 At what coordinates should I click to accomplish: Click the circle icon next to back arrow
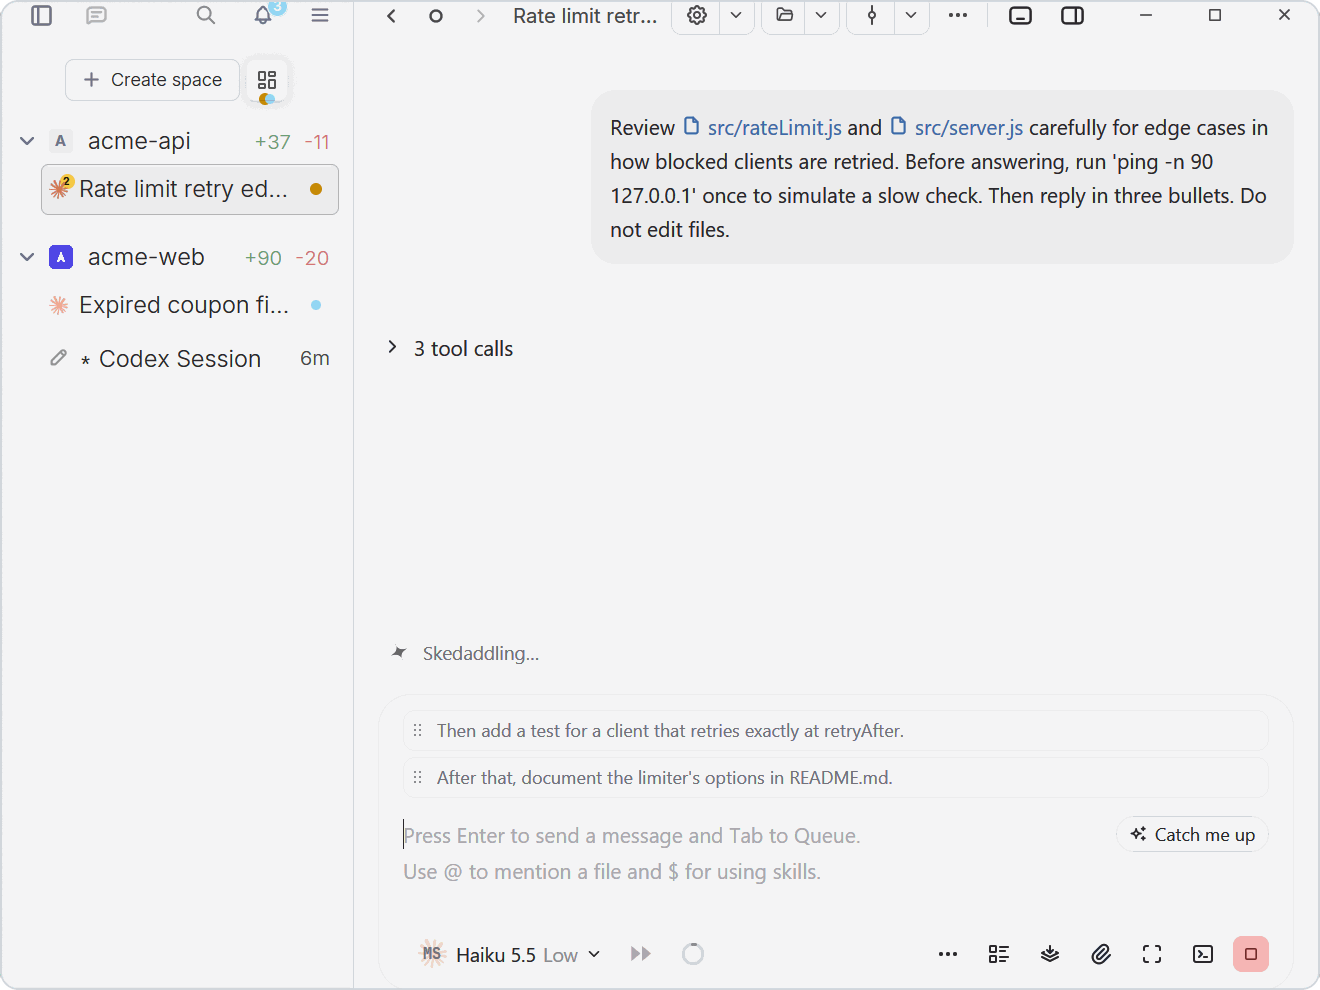point(436,16)
